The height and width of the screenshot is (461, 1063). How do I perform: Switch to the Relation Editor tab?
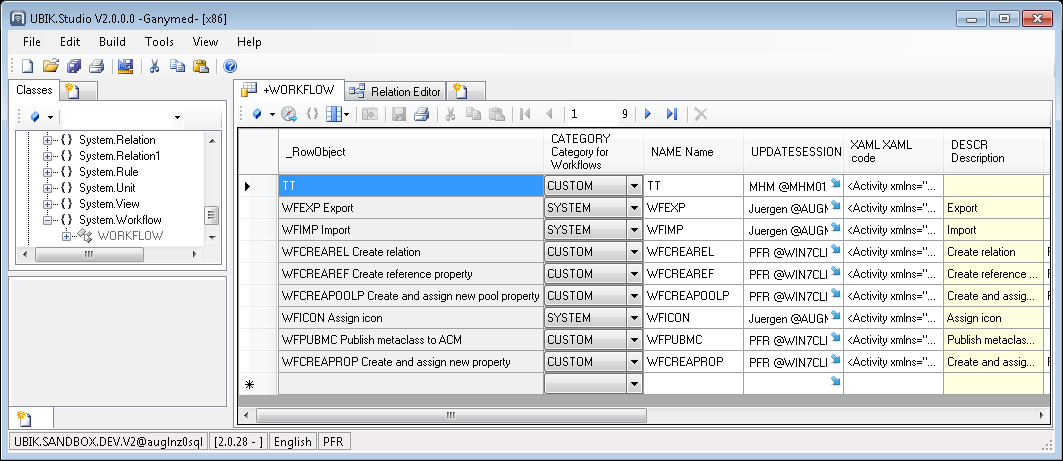pos(396,91)
